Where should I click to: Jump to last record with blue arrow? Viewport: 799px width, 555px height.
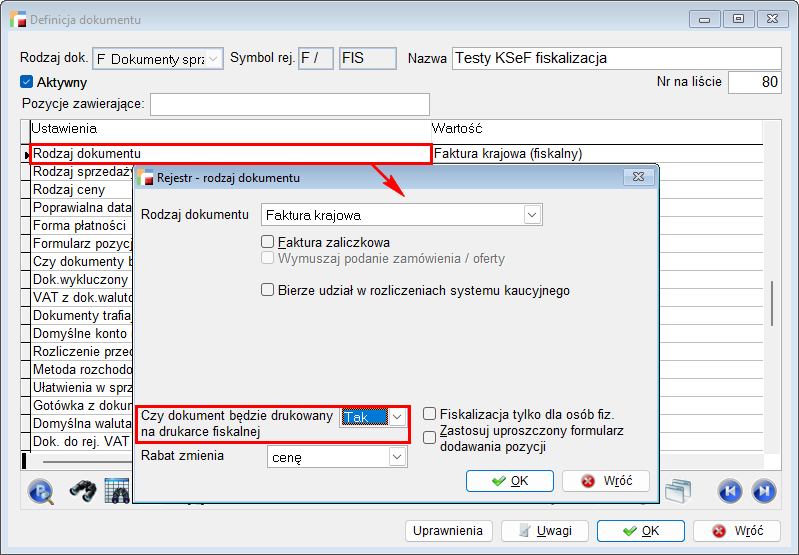[764, 490]
